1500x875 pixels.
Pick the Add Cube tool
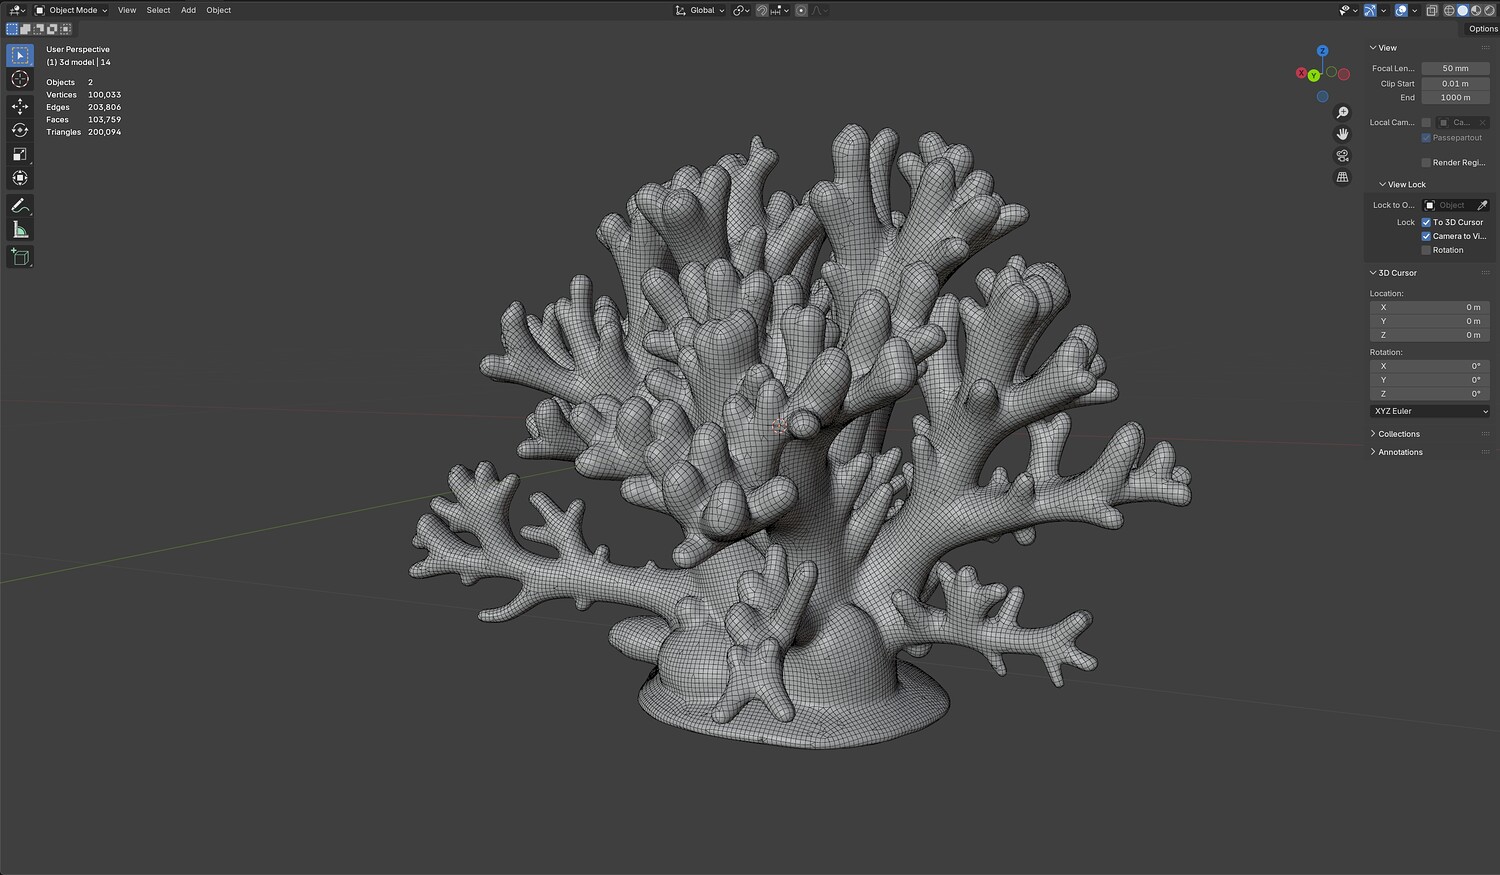point(20,258)
